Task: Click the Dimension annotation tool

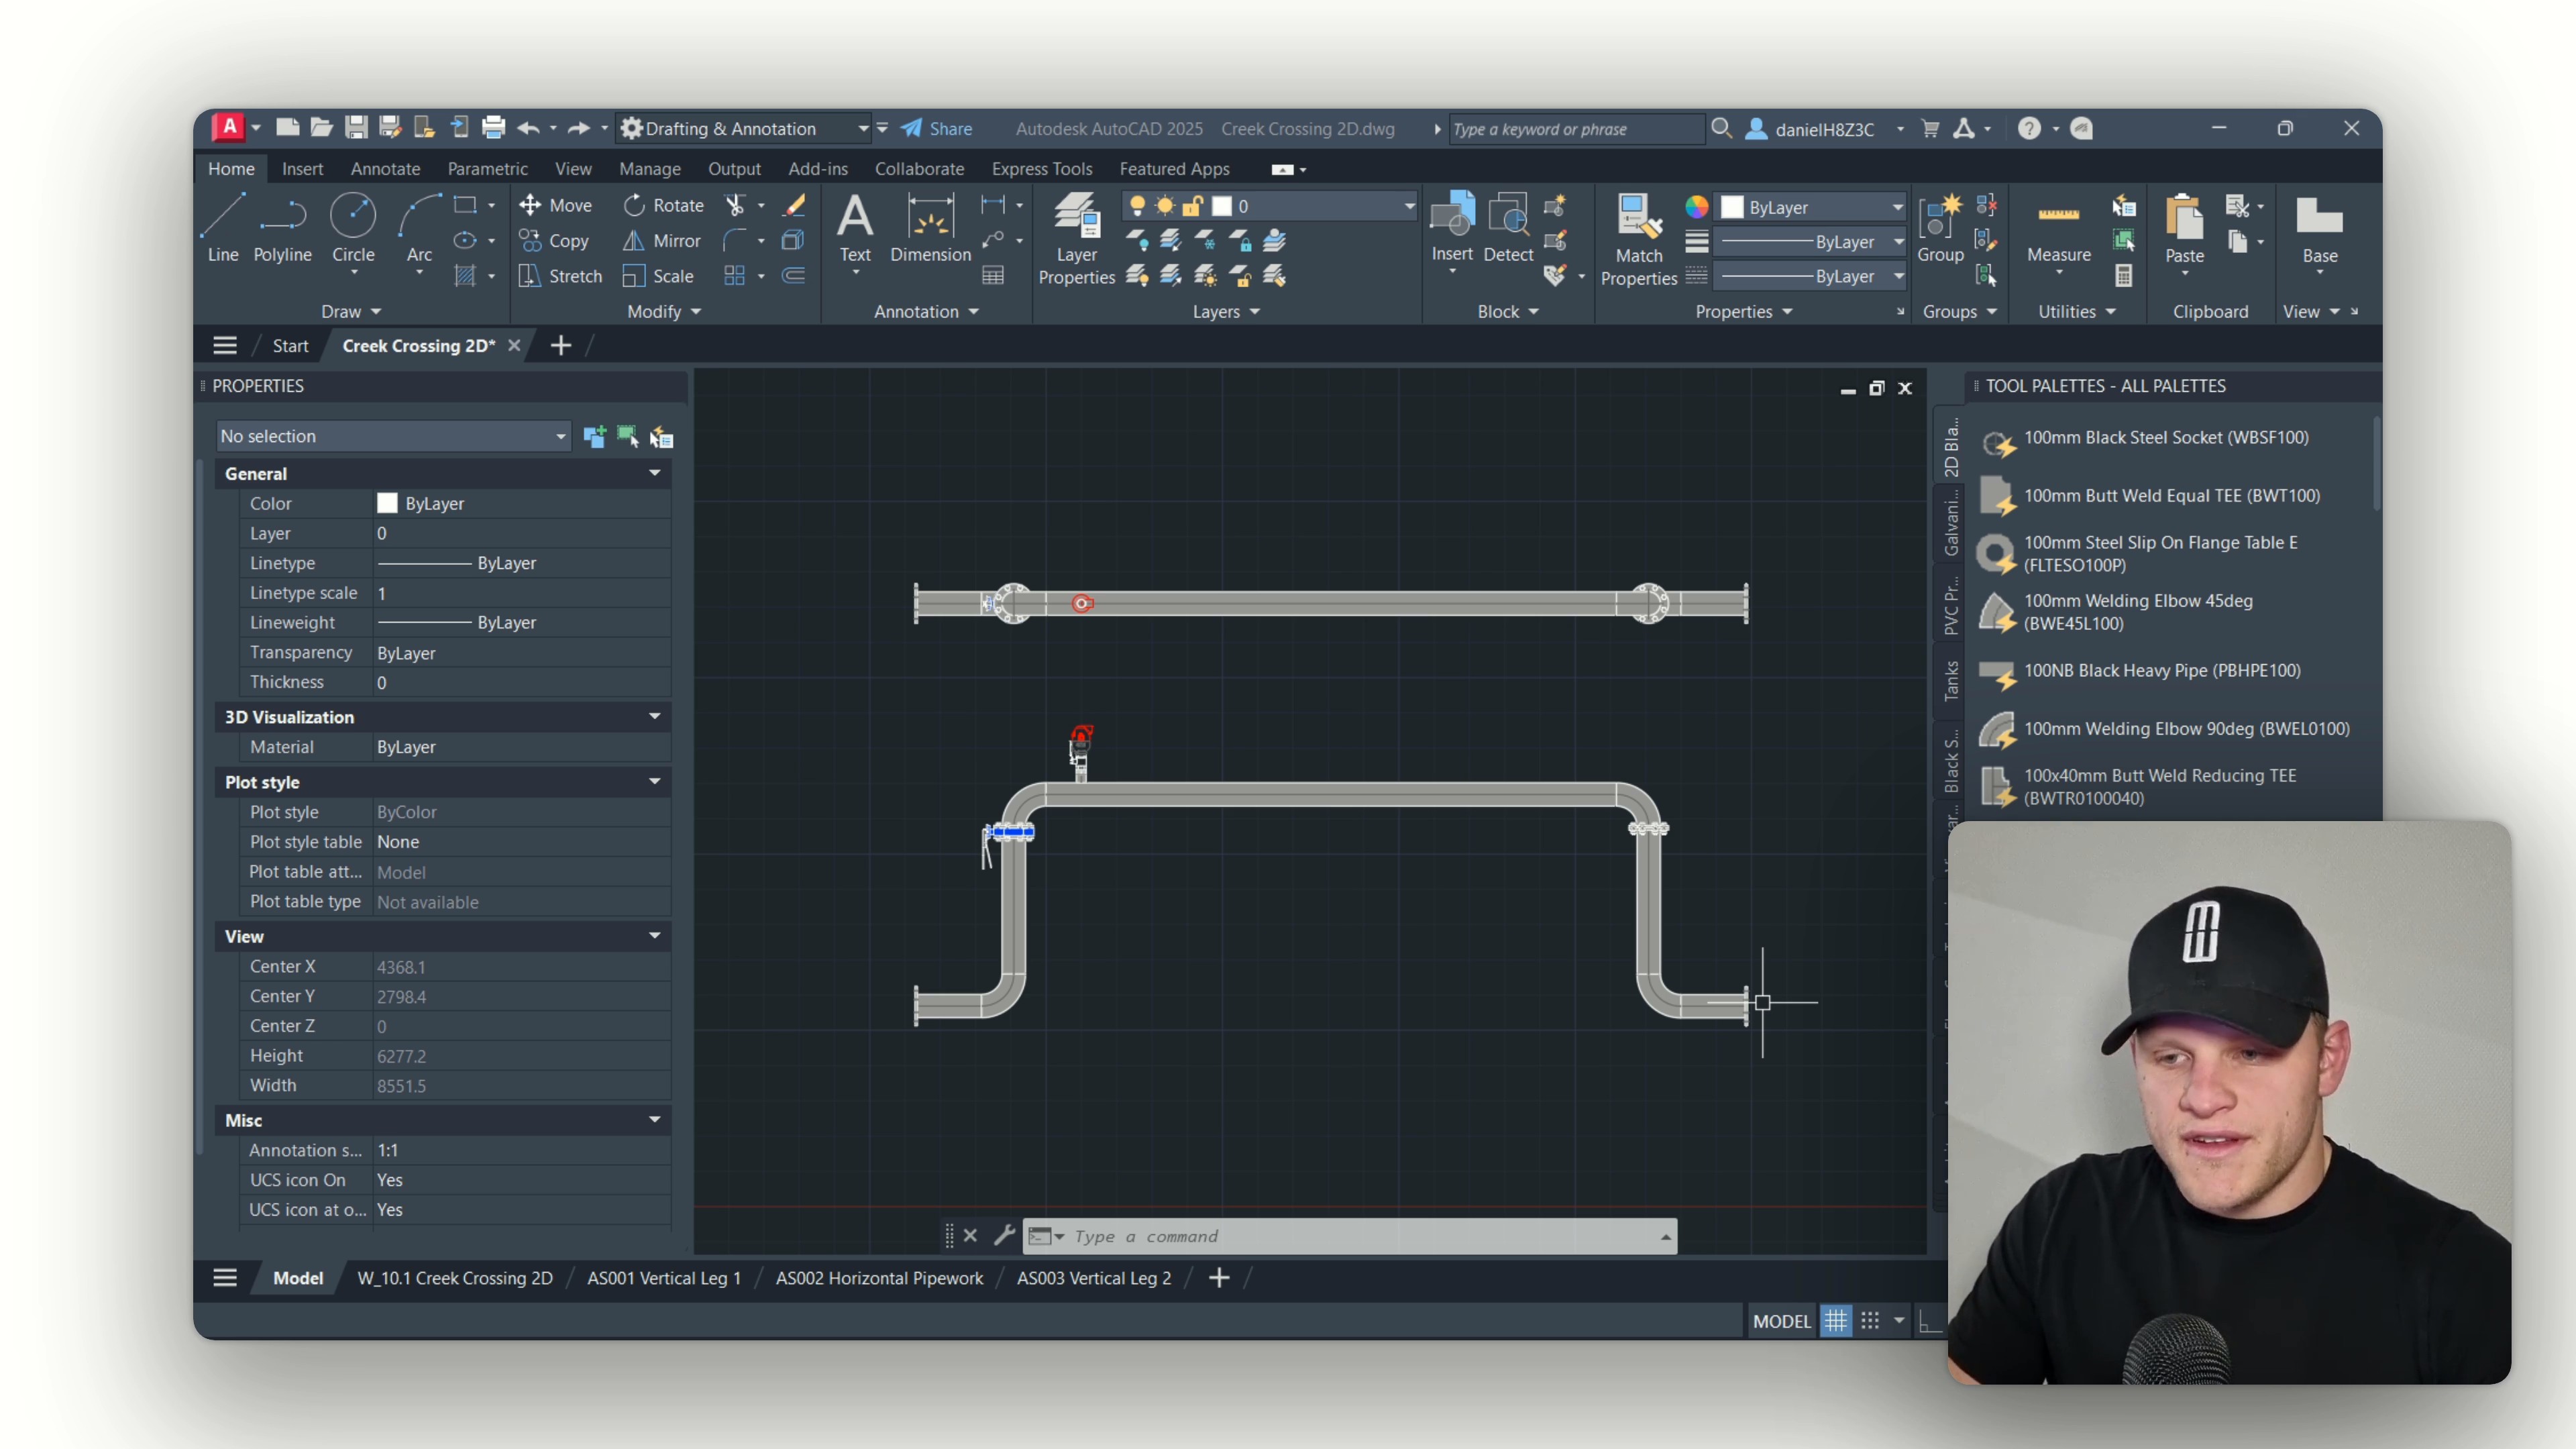Action: click(930, 228)
